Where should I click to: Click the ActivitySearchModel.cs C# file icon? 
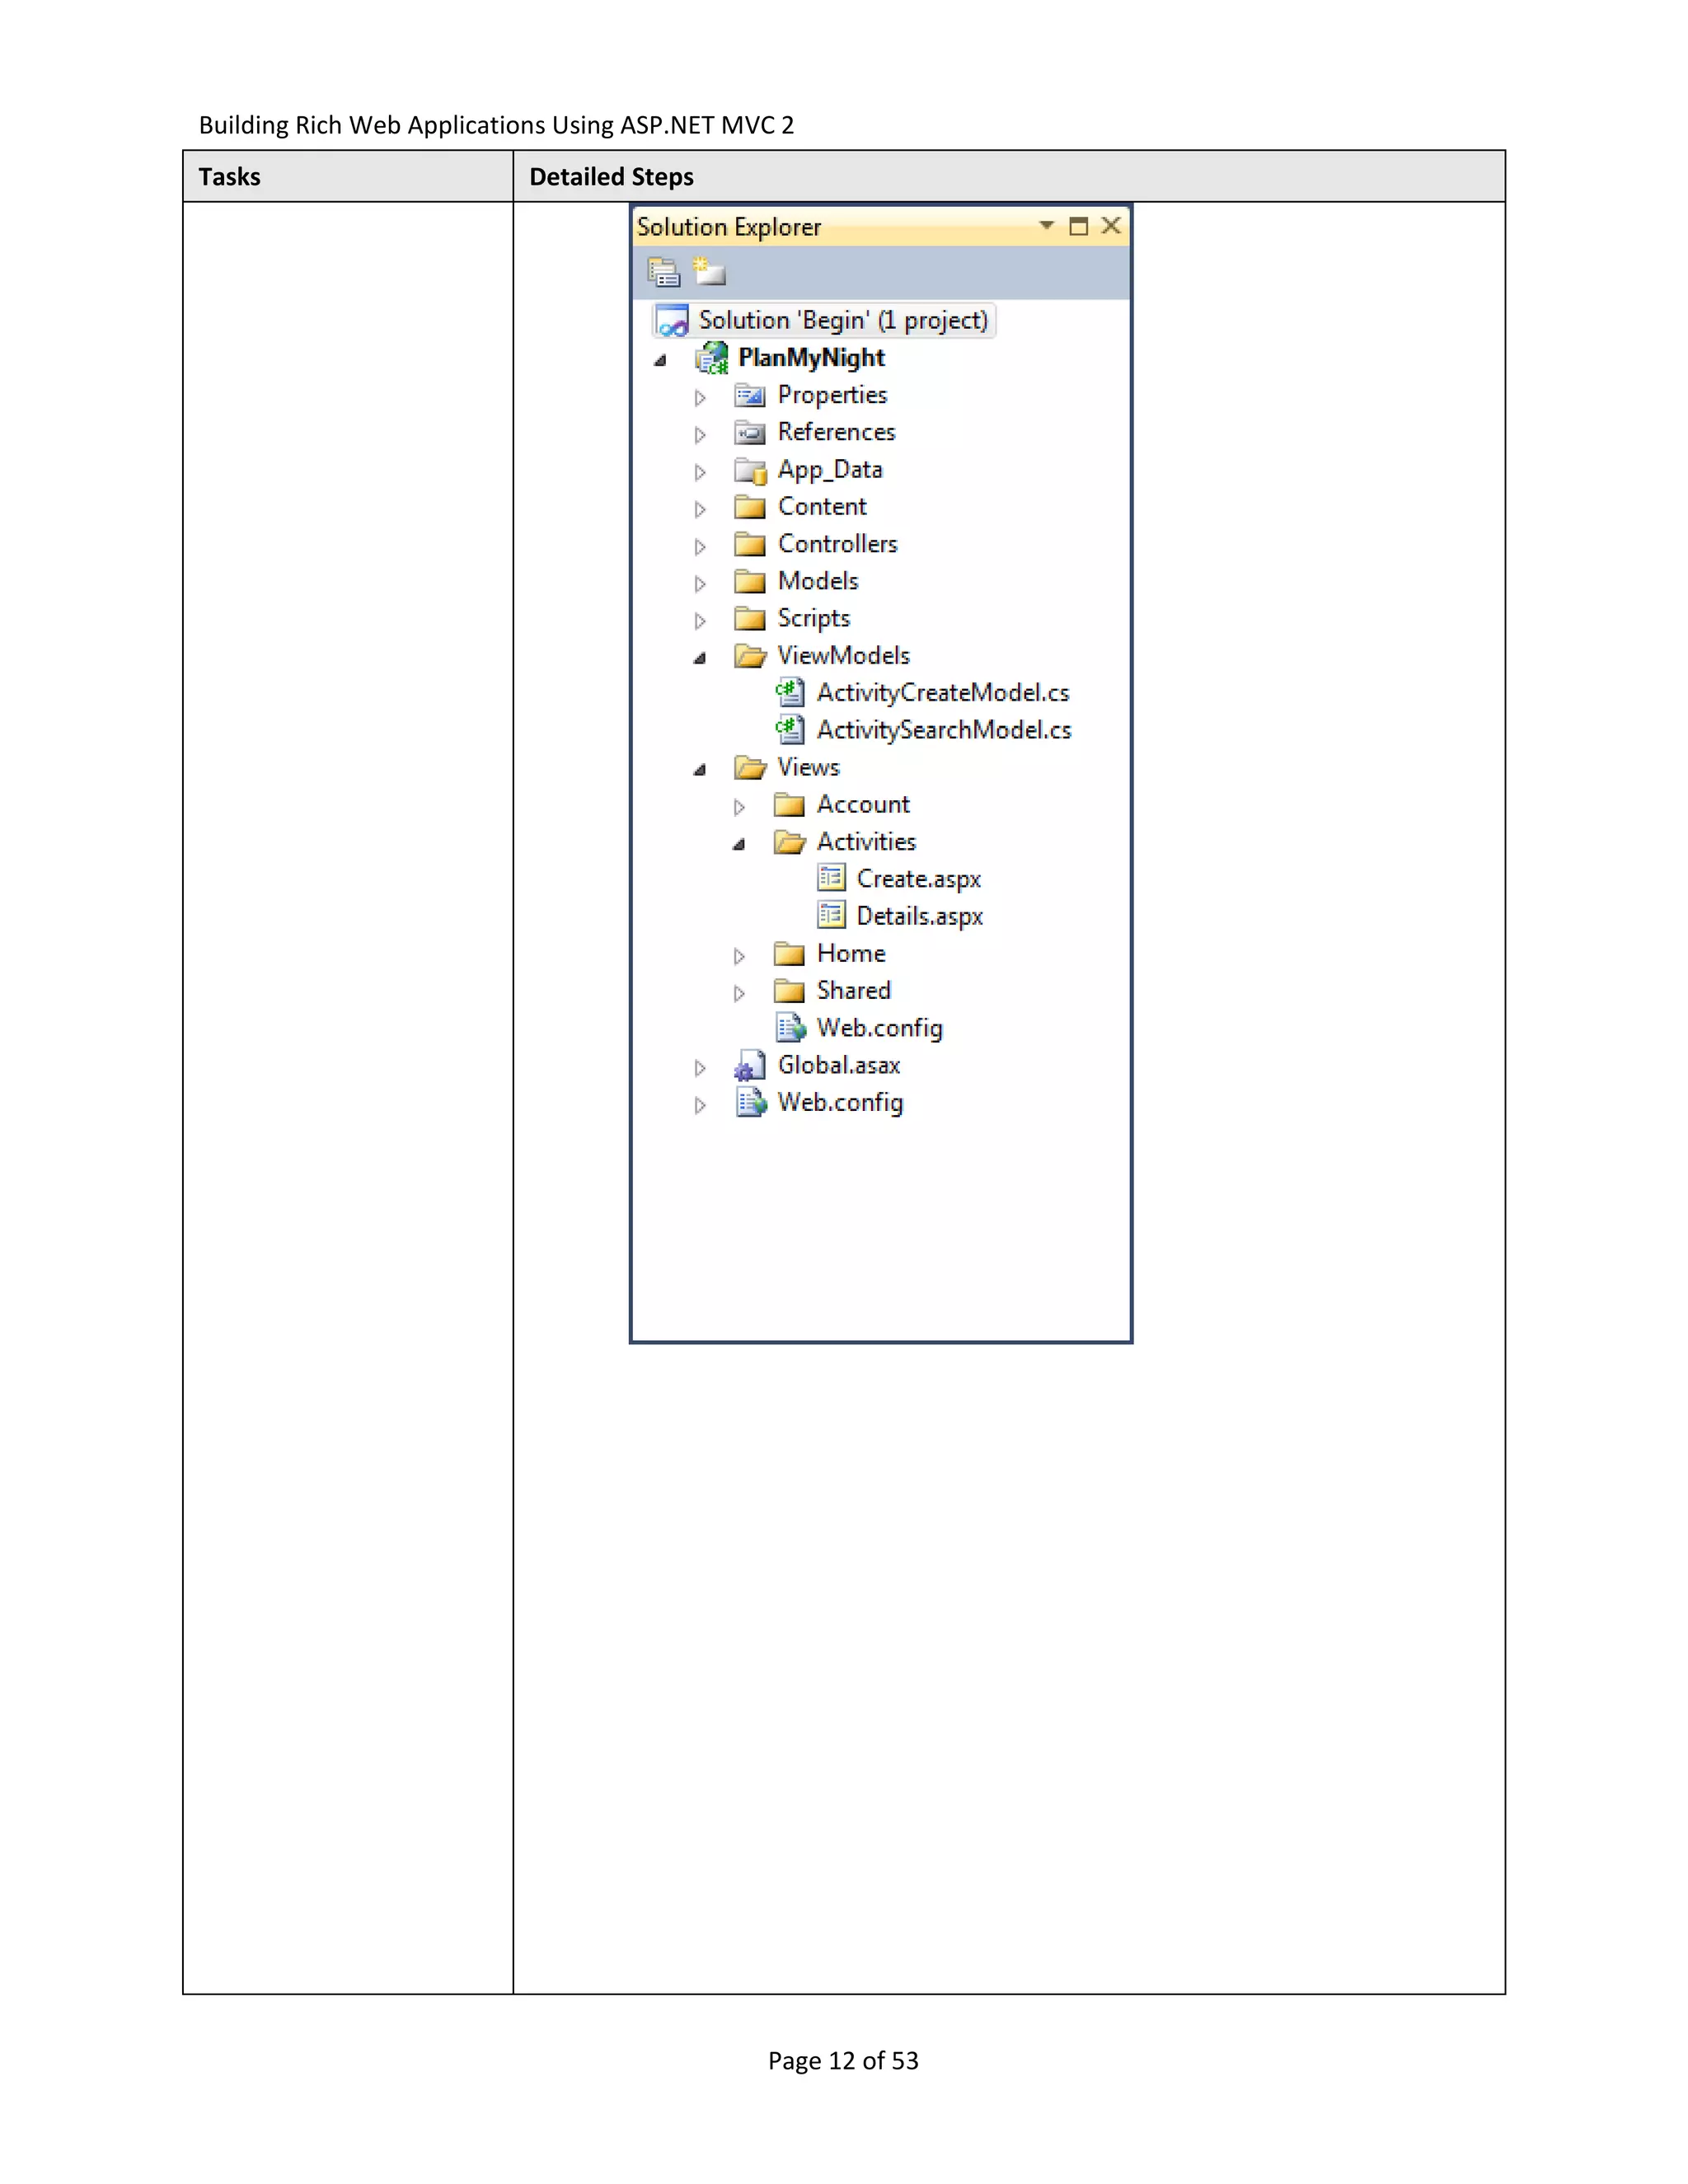[x=790, y=730]
